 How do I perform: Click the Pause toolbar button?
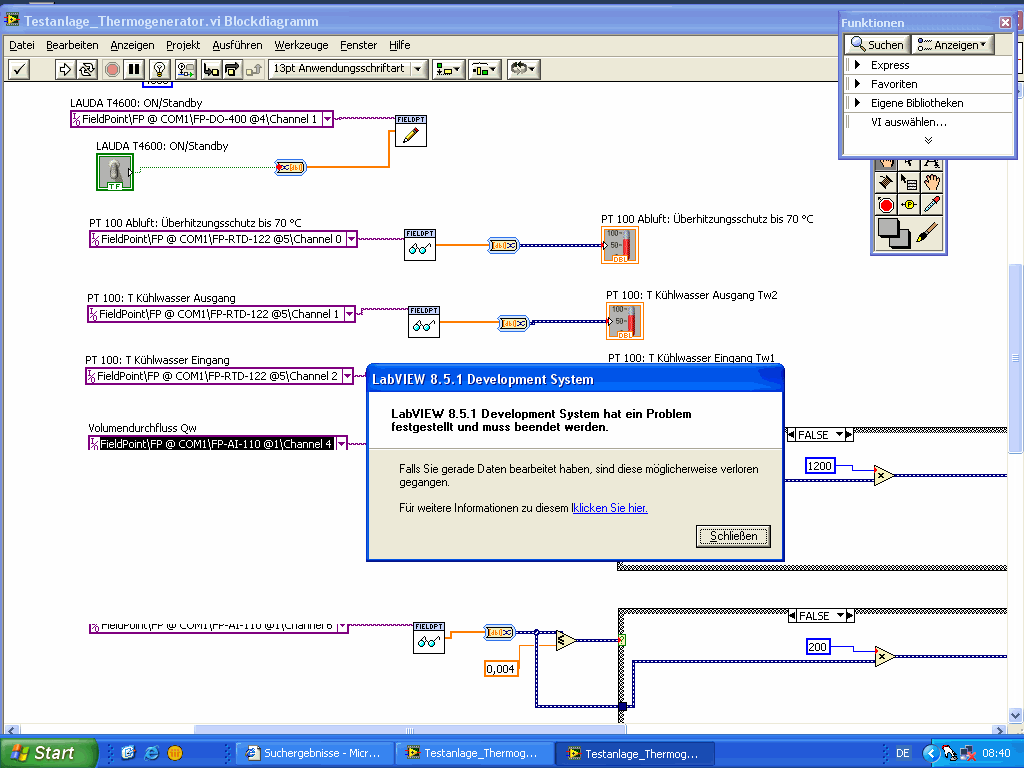[135, 69]
